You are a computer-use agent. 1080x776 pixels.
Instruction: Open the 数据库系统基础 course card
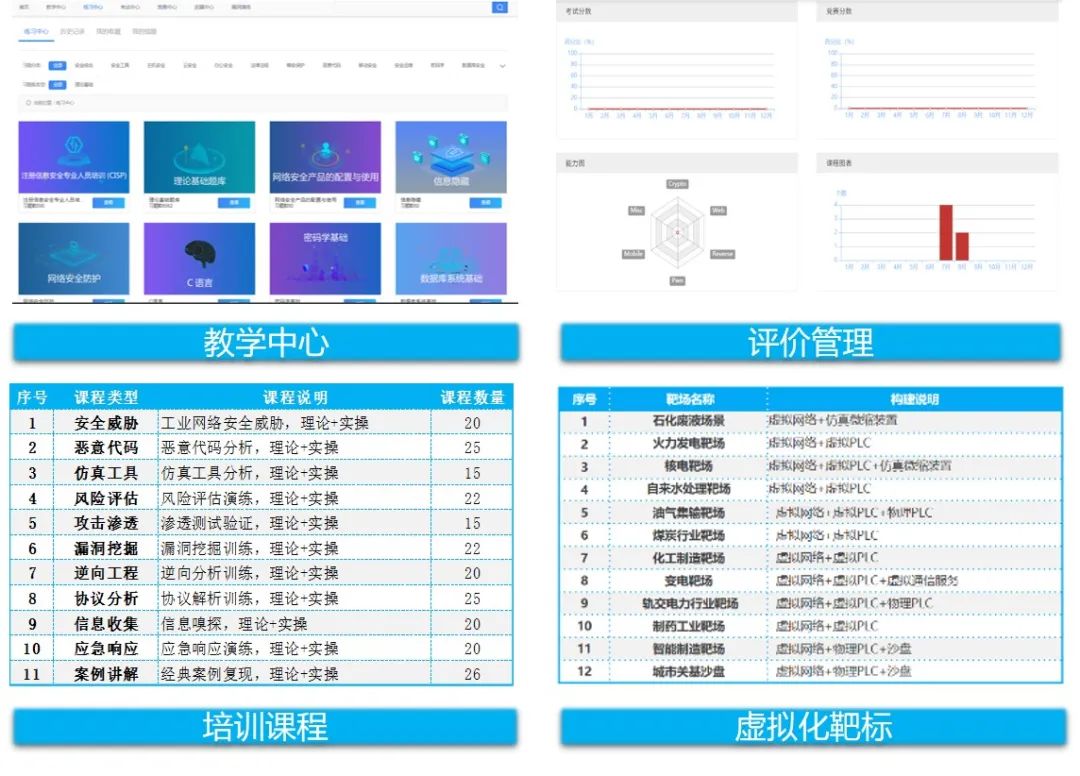(x=450, y=258)
